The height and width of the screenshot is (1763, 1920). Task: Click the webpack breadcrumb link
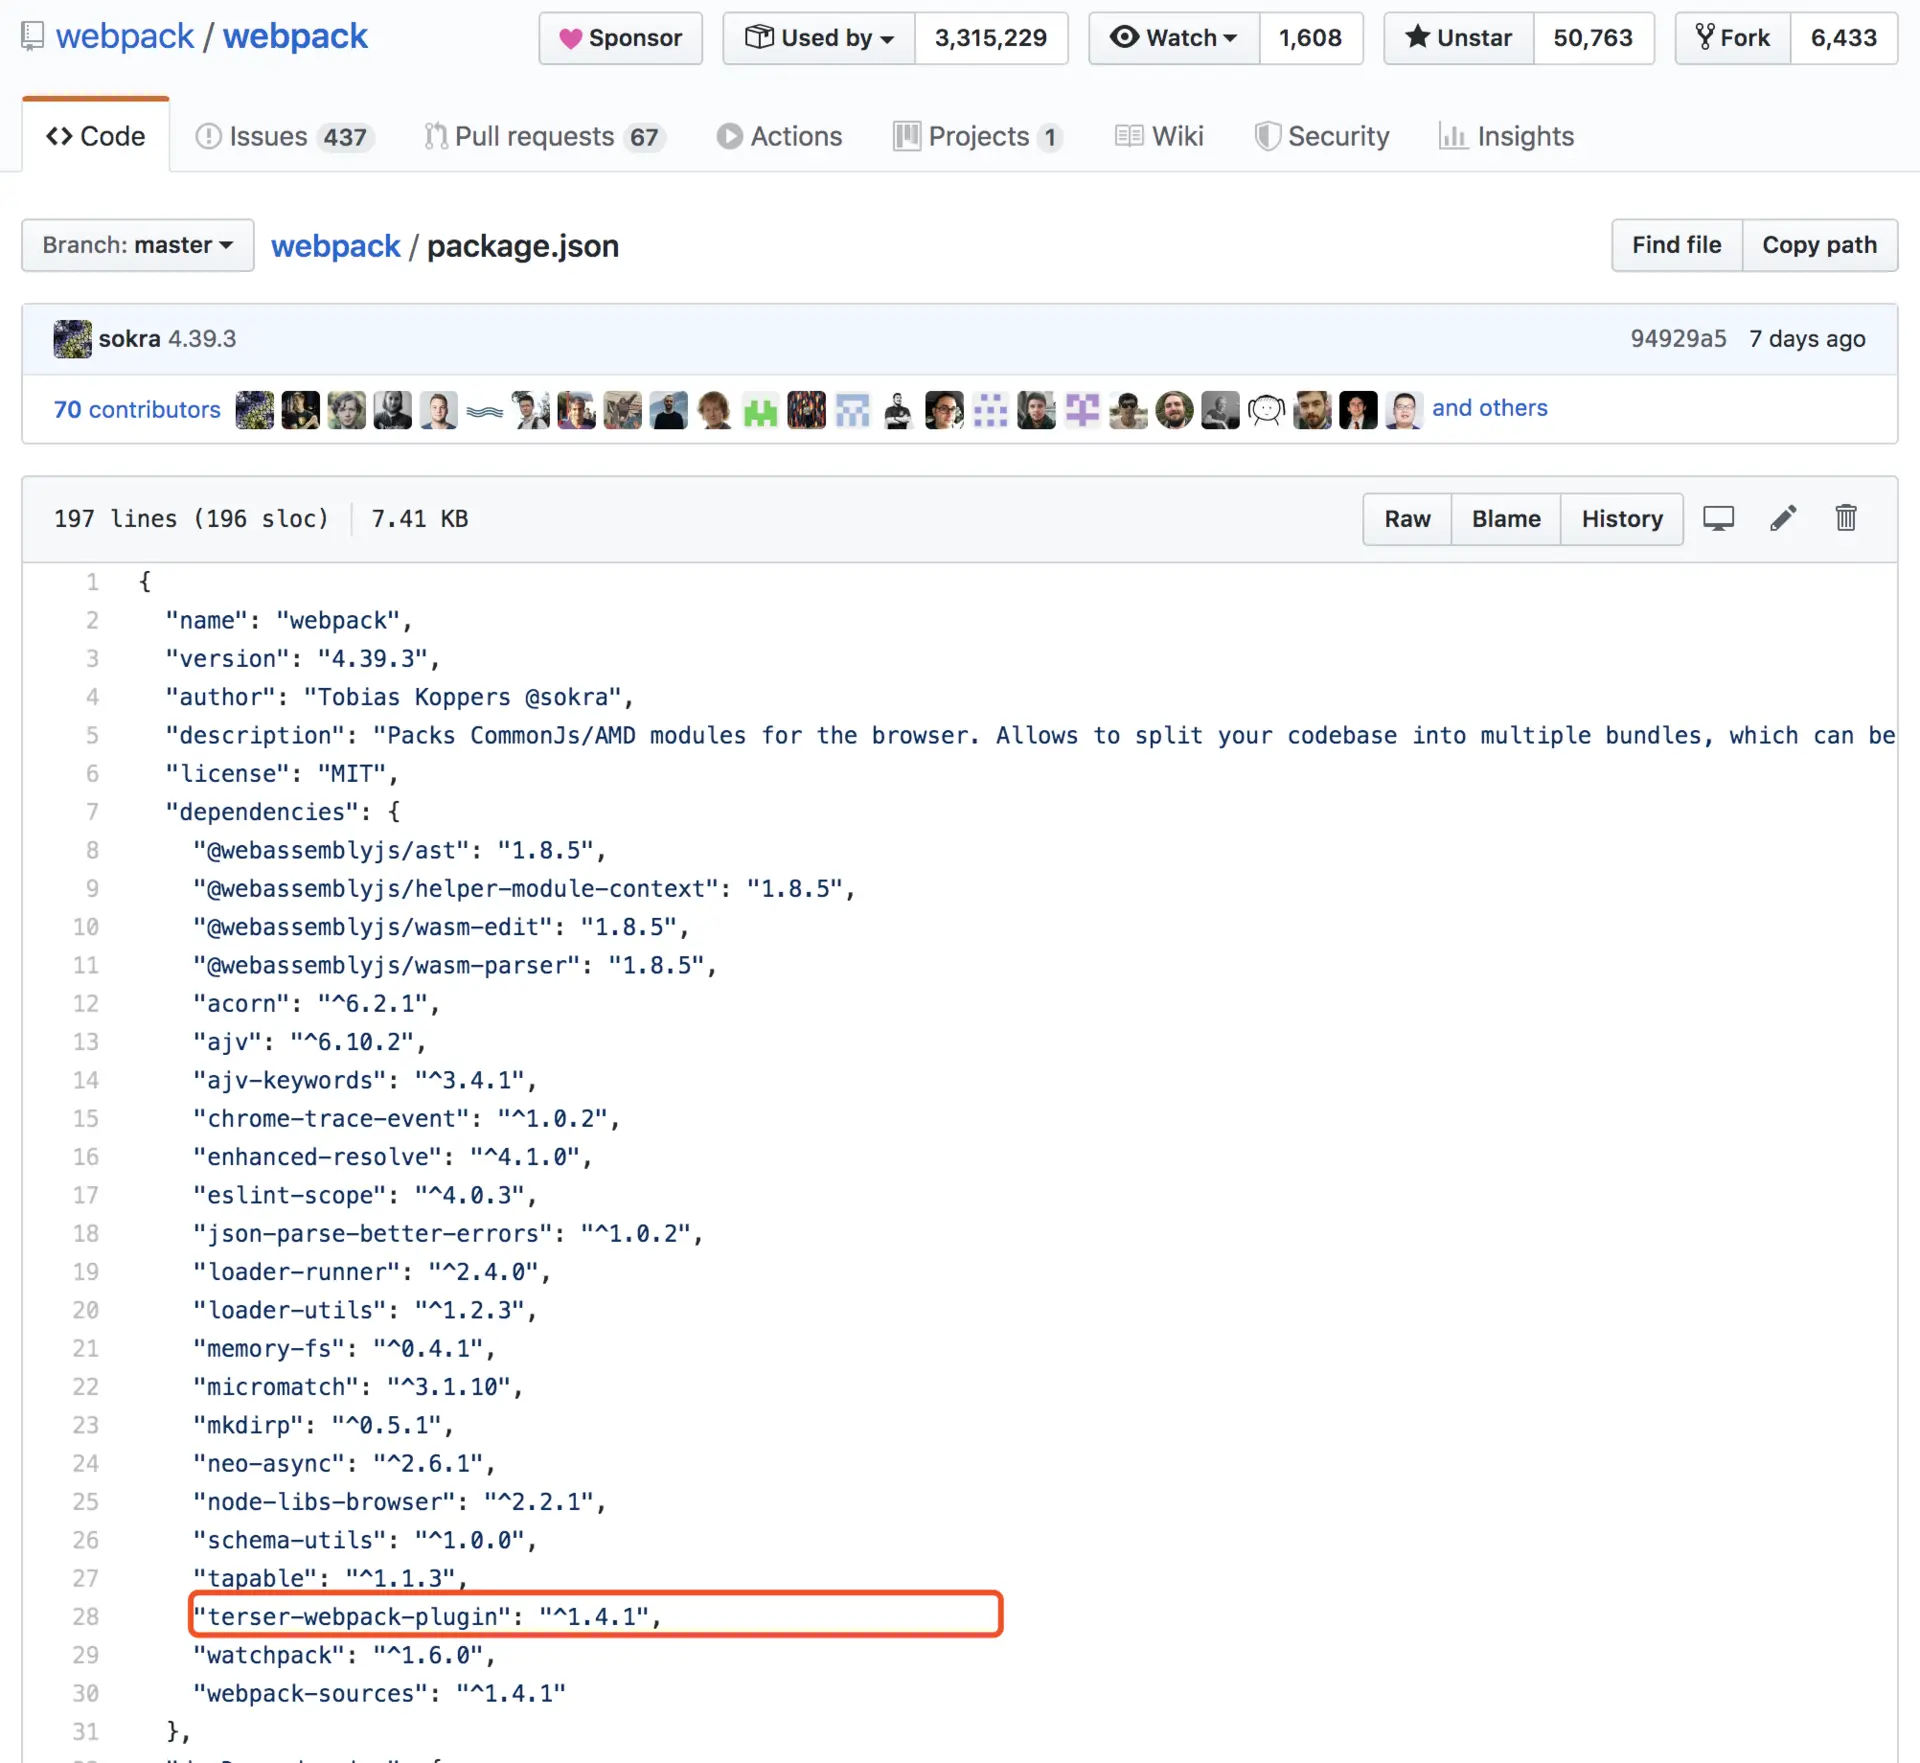(335, 246)
